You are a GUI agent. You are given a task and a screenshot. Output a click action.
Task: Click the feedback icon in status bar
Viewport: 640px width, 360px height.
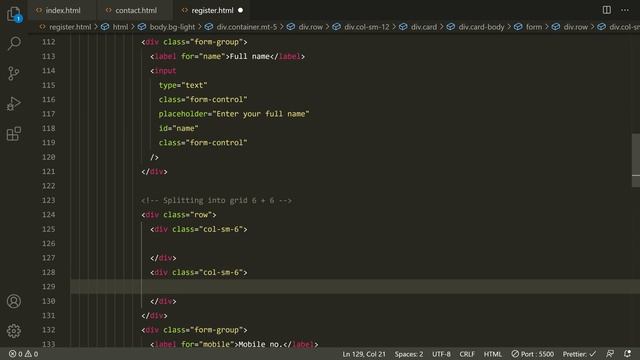610,354
